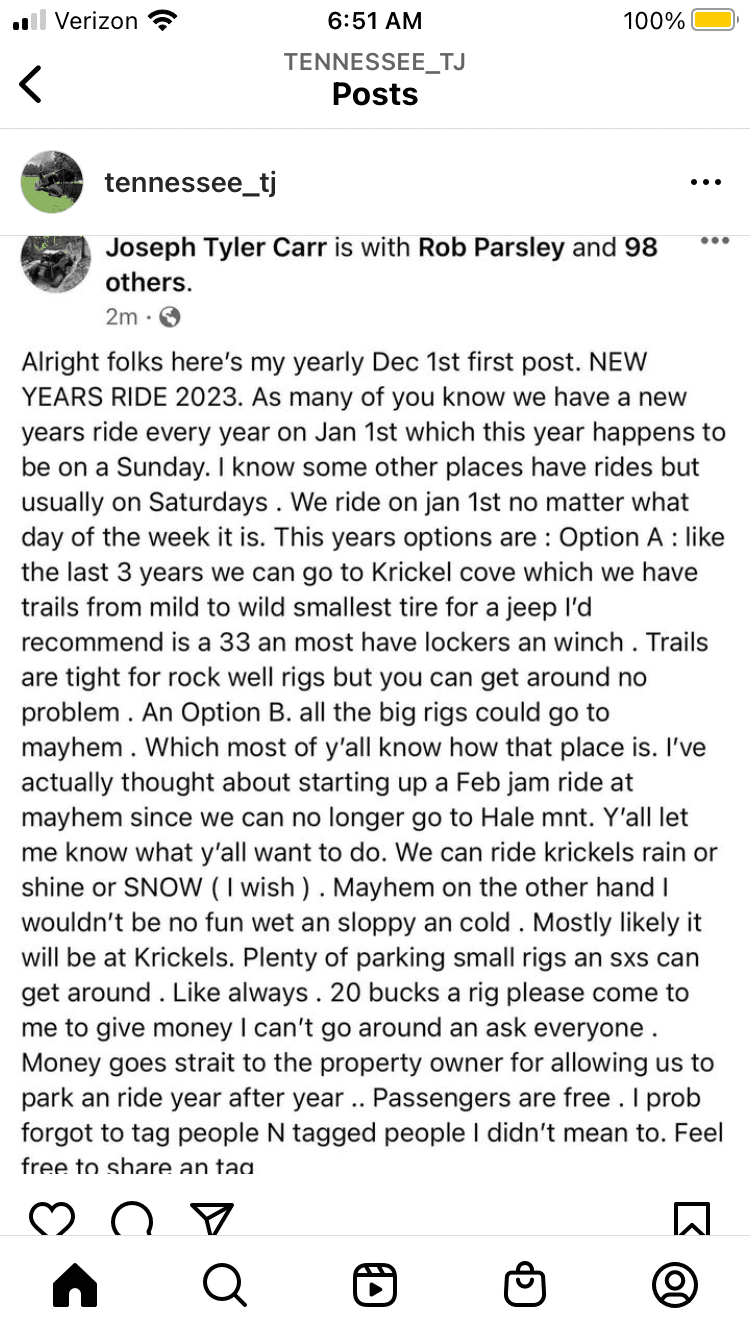
Task: Tap the public globe privacy icon
Action: [x=170, y=317]
